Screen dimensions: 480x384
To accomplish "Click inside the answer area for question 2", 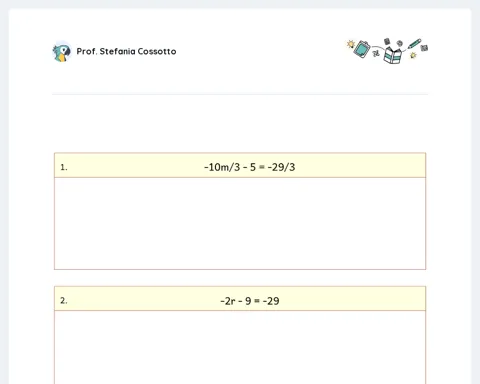I will (240, 347).
